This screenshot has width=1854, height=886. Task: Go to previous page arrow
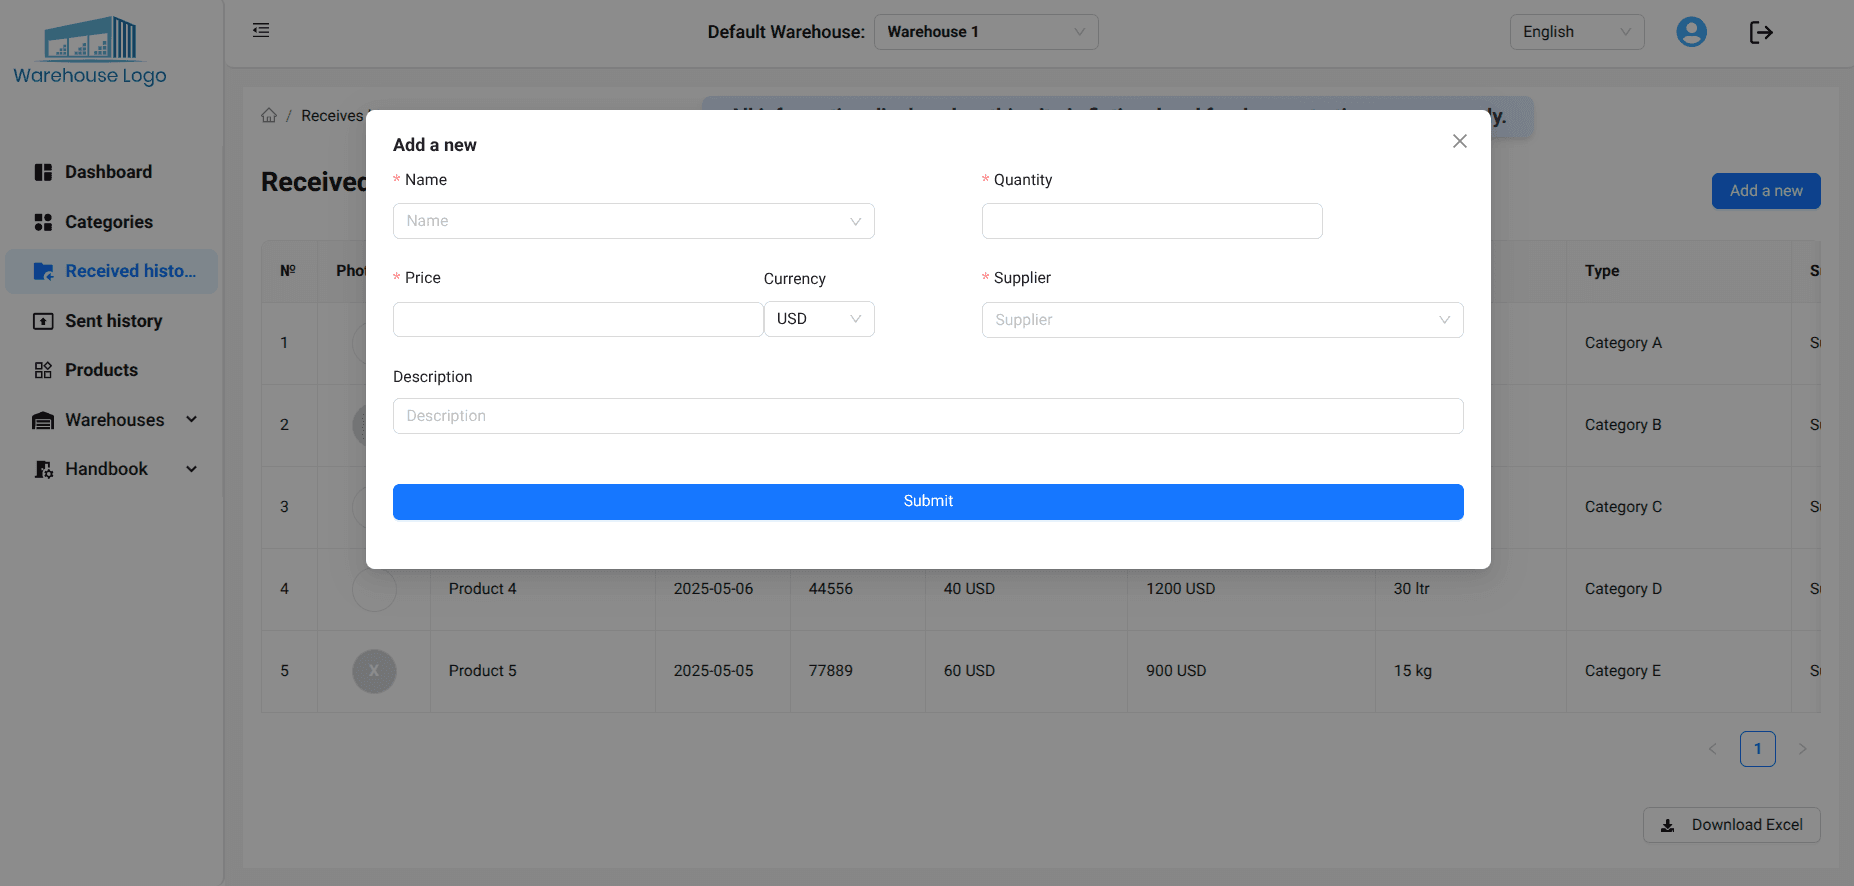(1712, 749)
